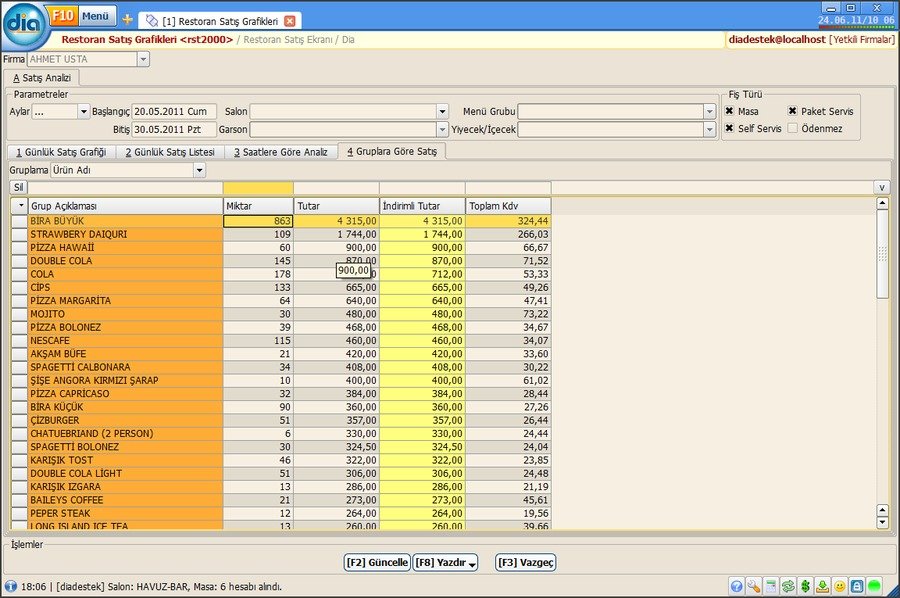
Task: Click the Bitiş date field
Action: point(174,130)
